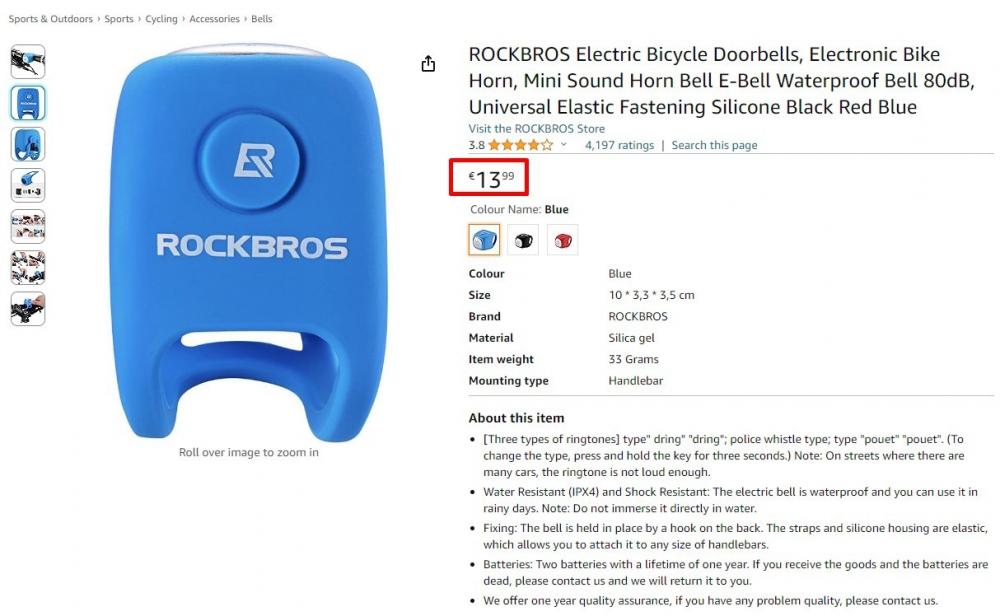The width and height of the screenshot is (1000, 616).
Task: Open Sports & Outdoors breadcrumb
Action: click(50, 18)
